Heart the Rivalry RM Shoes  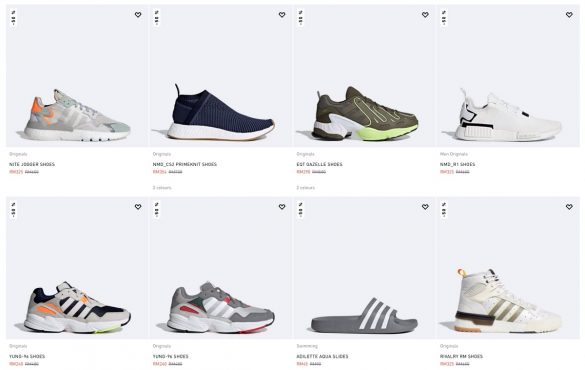point(569,207)
